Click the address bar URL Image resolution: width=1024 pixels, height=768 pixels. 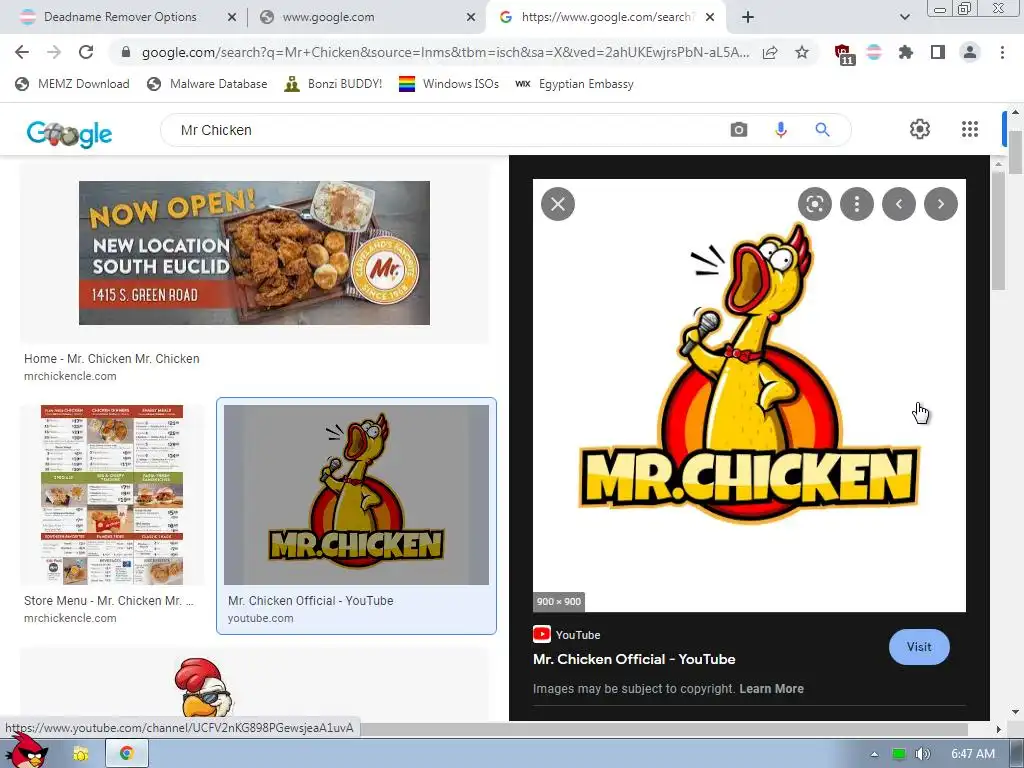(445, 52)
